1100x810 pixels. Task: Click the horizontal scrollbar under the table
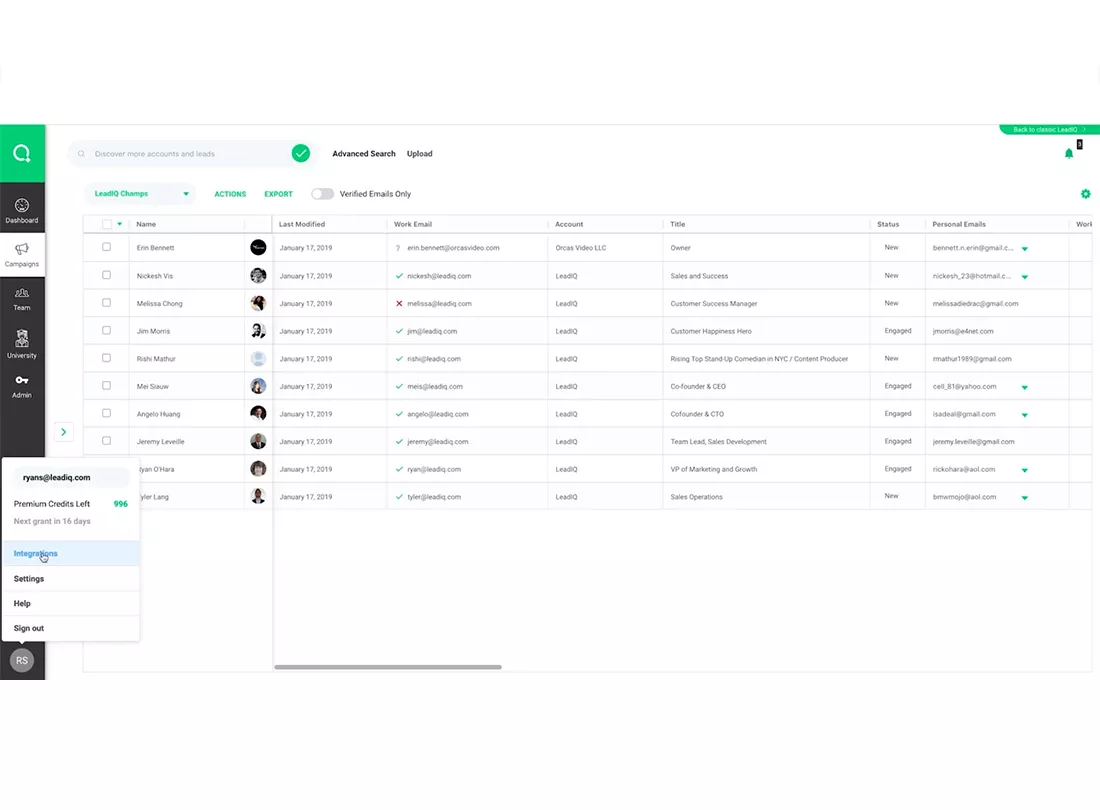point(387,667)
